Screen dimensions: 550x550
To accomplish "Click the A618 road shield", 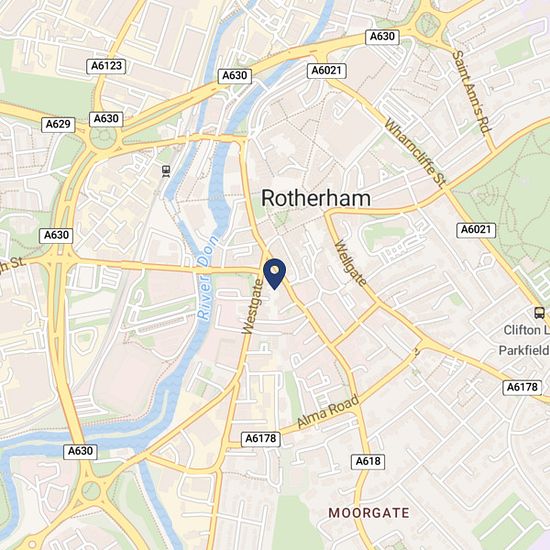I will click(x=368, y=461).
